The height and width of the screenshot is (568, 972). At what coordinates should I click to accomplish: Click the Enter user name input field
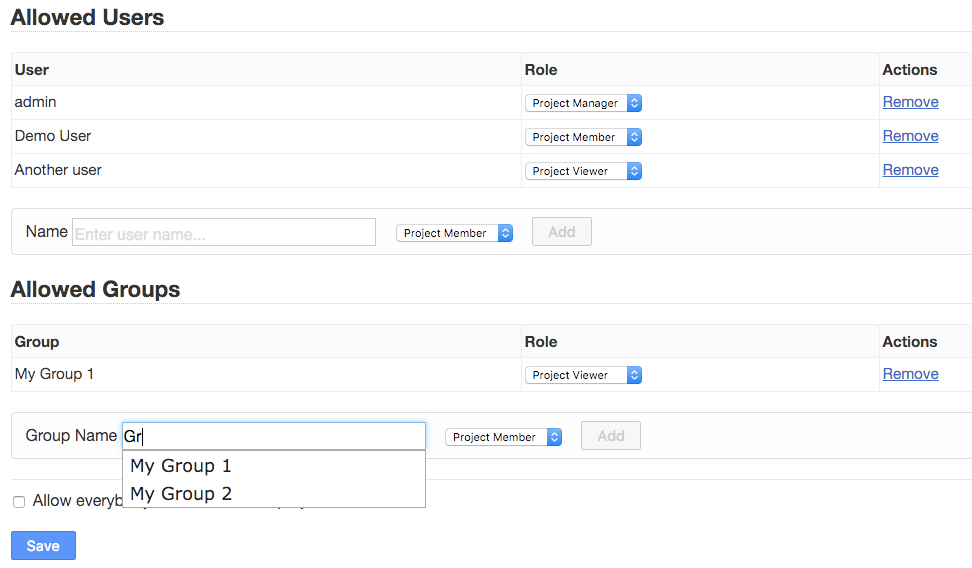224,233
